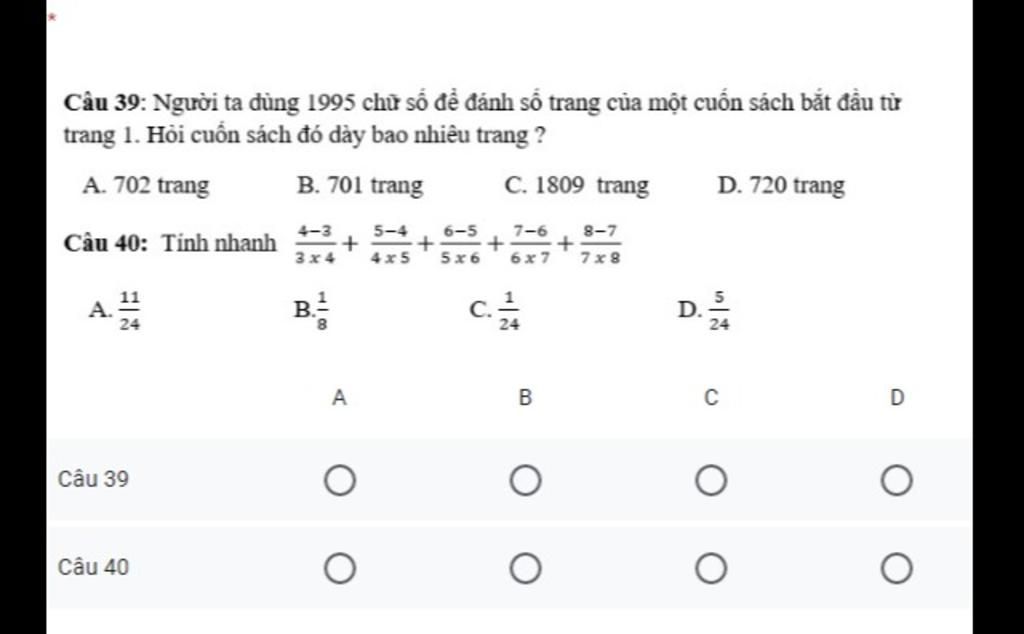Viewport: 1024px width, 634px height.
Task: Mark option D in Câu 39 row
Action: point(896,481)
